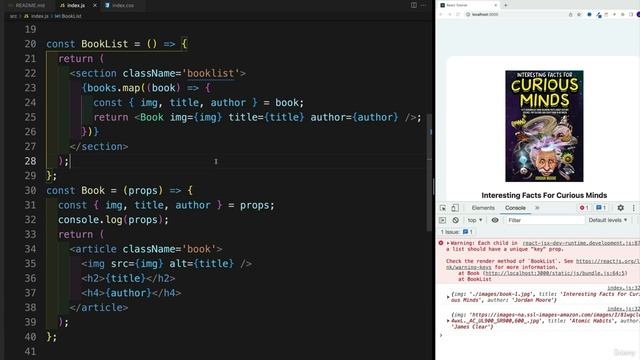Open the editor More Actions ellipsis
640x360 pixels.
click(x=424, y=5)
